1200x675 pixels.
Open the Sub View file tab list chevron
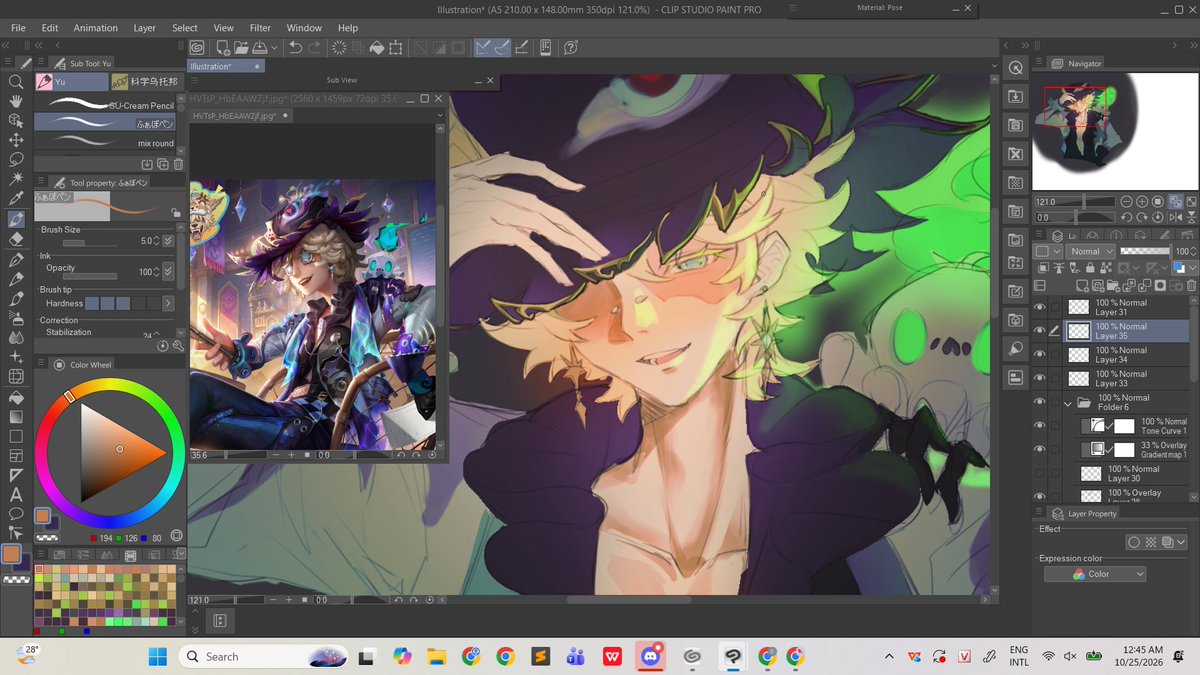pyautogui.click(x=441, y=116)
